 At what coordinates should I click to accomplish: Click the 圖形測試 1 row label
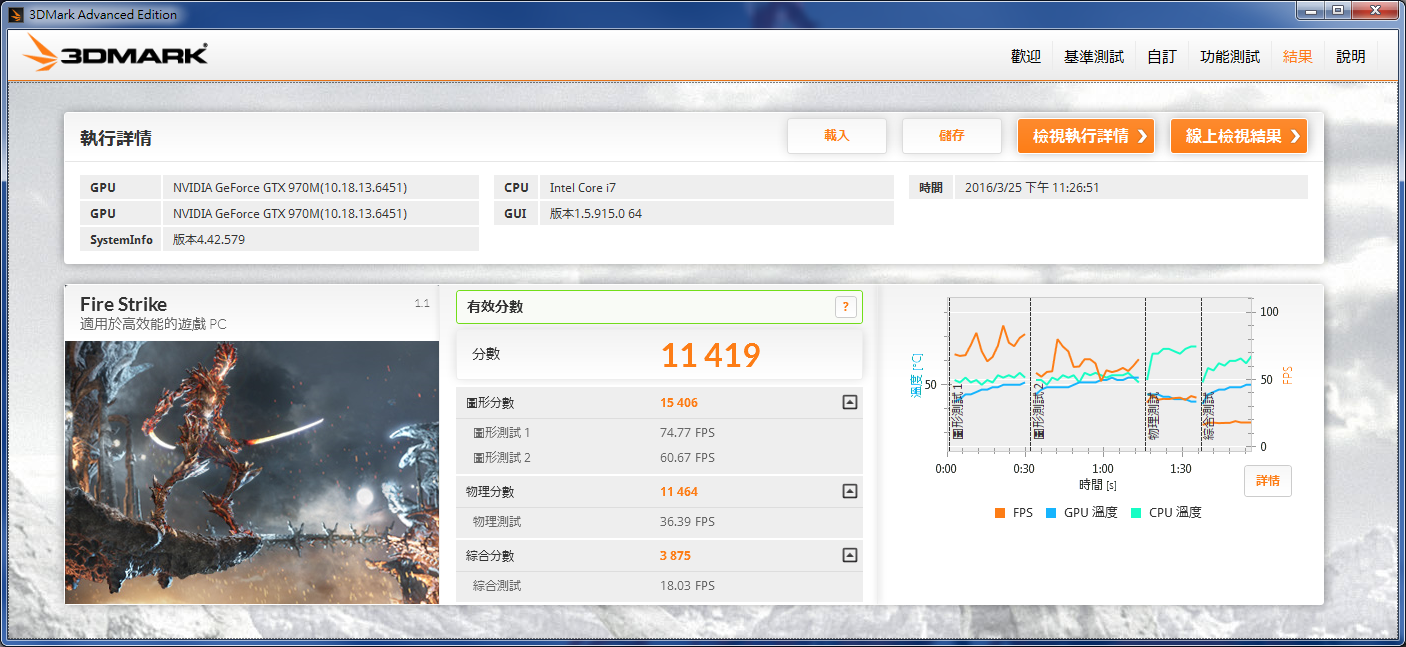(x=501, y=433)
